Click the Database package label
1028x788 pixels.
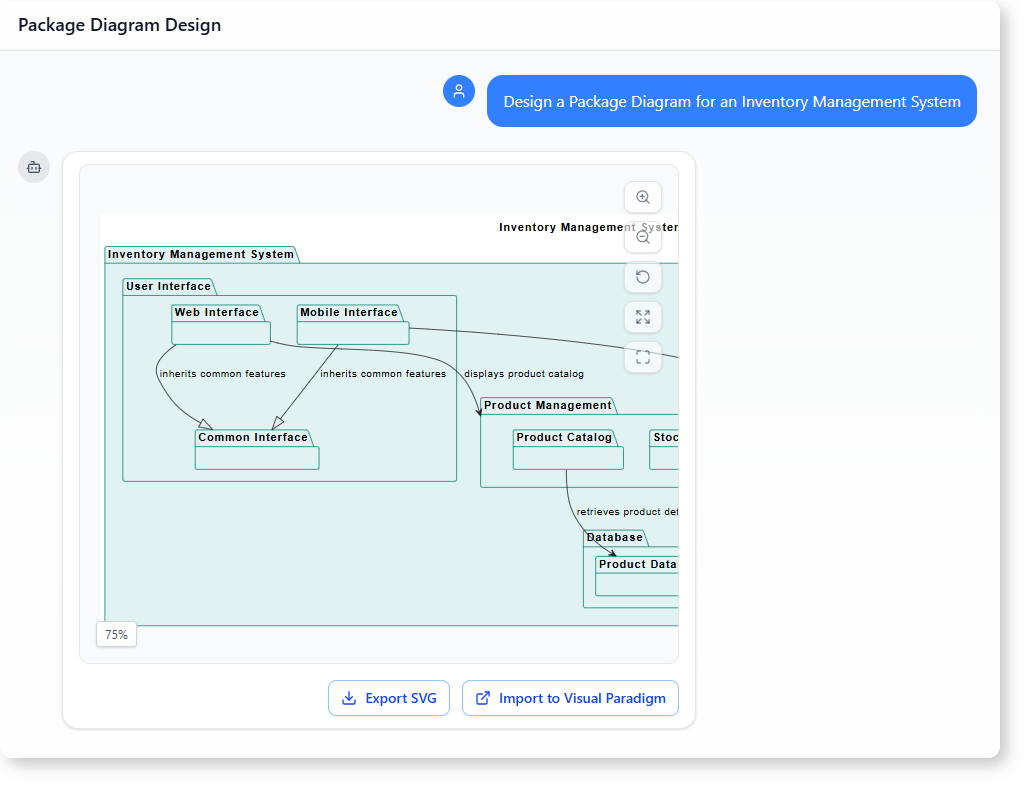click(614, 537)
